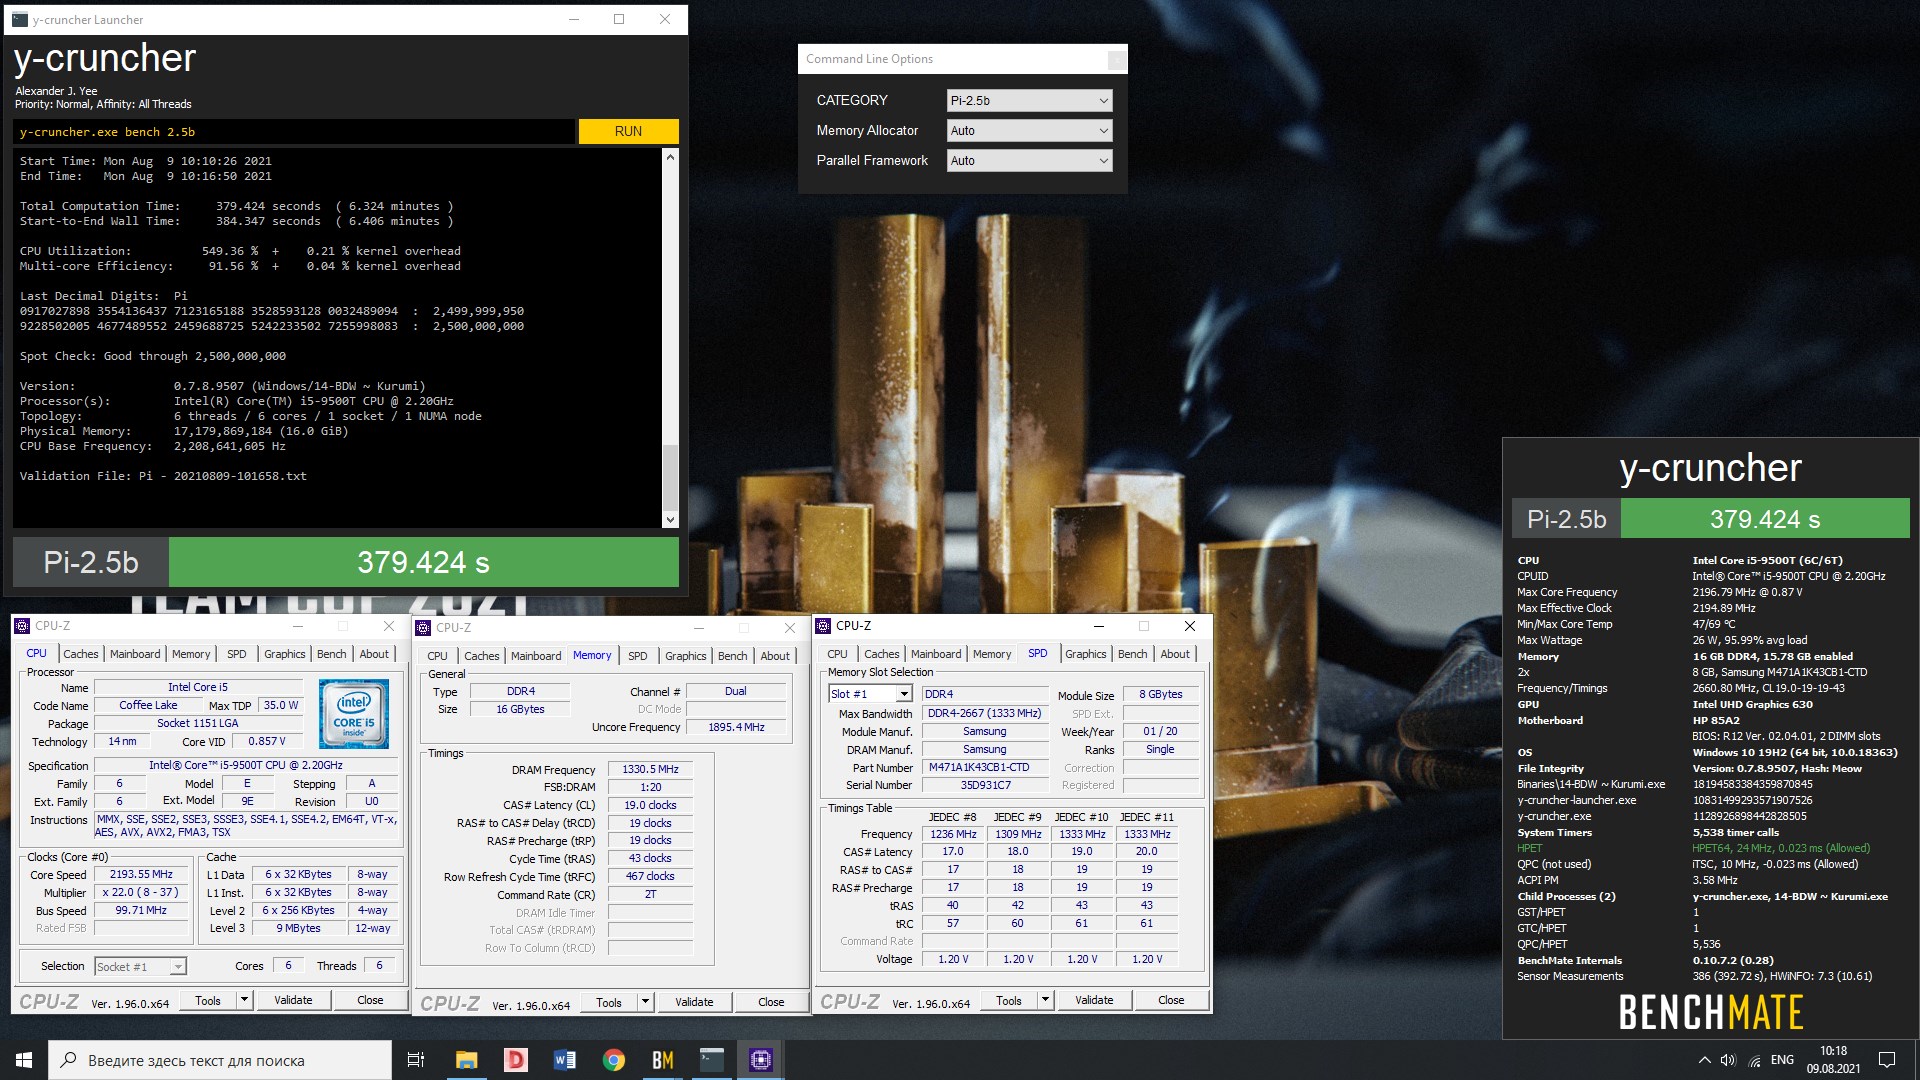The width and height of the screenshot is (1920, 1080).
Task: Expand Tools dropdown arrow in left CPU-Z window
Action: pos(244,1000)
